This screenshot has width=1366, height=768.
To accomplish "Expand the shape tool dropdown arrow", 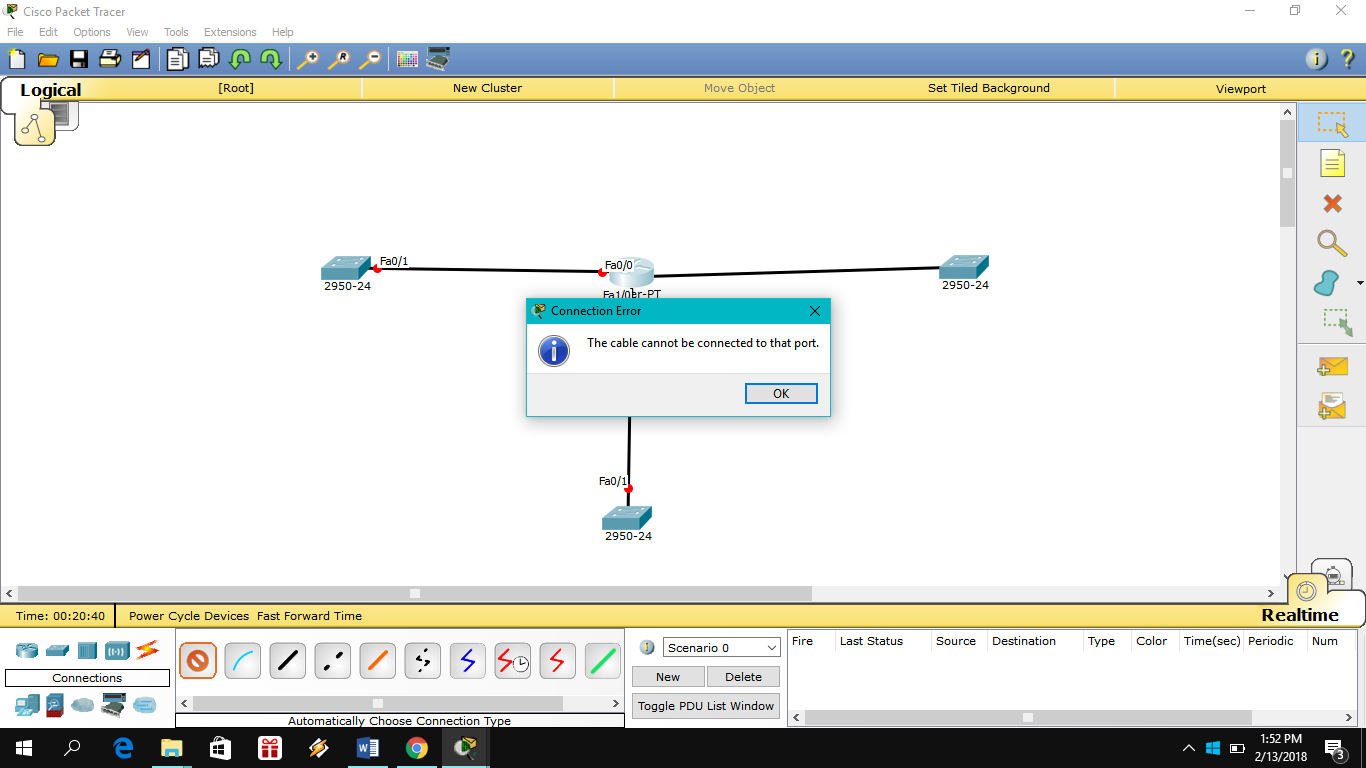I will click(x=1359, y=283).
